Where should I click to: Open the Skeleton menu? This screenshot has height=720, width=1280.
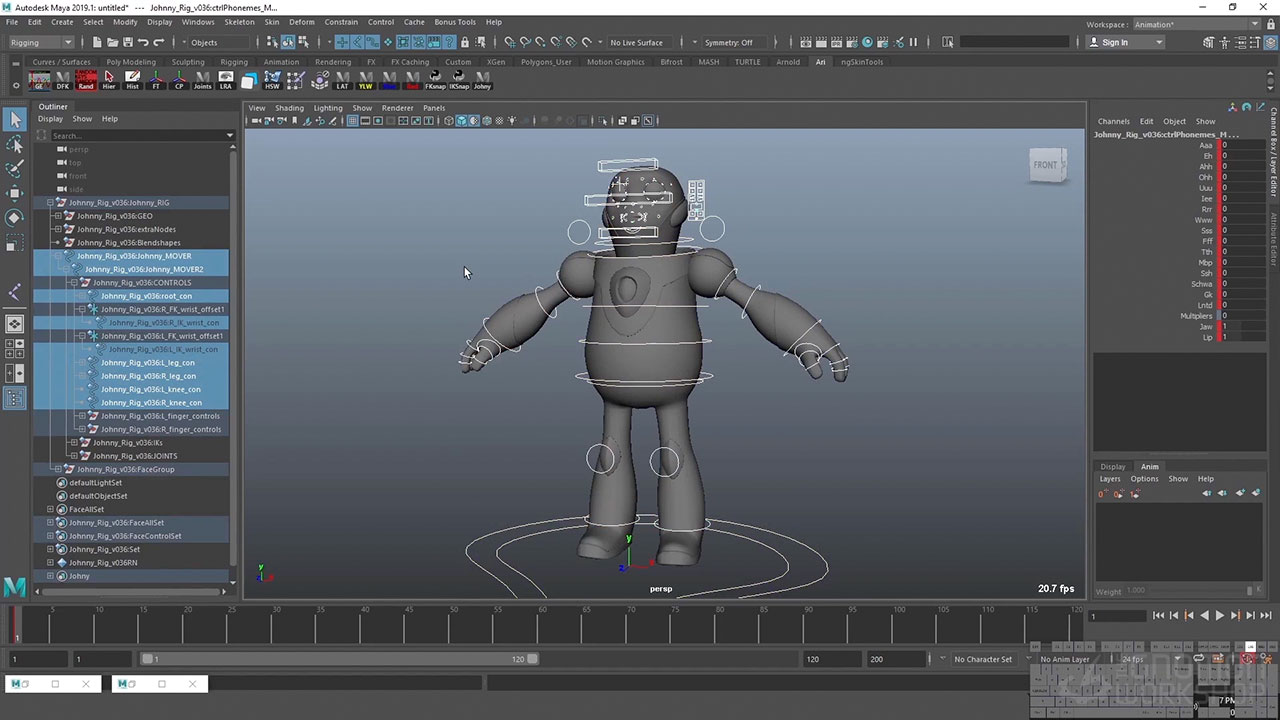point(239,22)
